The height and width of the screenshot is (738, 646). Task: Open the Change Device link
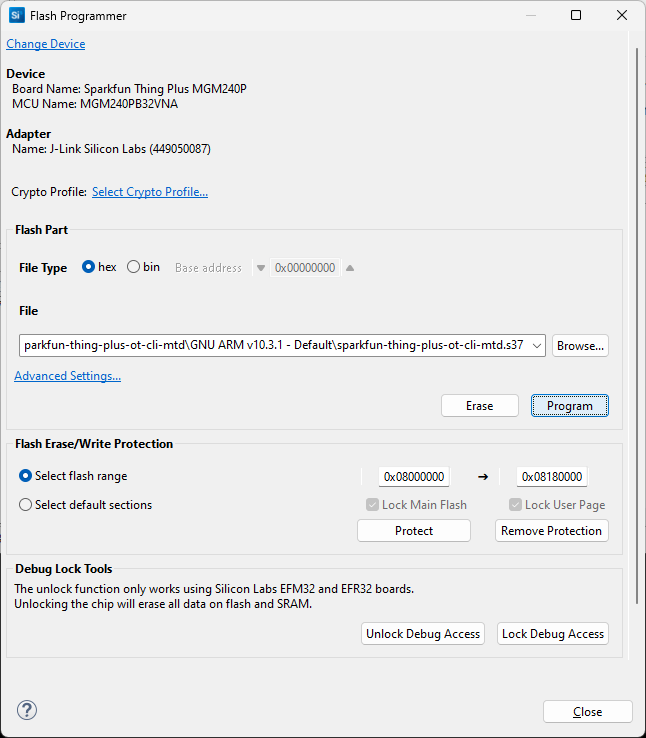click(x=46, y=44)
